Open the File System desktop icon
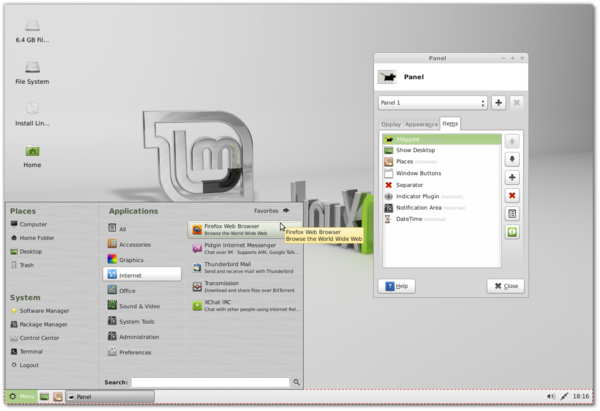This screenshot has height=411, width=600. pos(32,73)
